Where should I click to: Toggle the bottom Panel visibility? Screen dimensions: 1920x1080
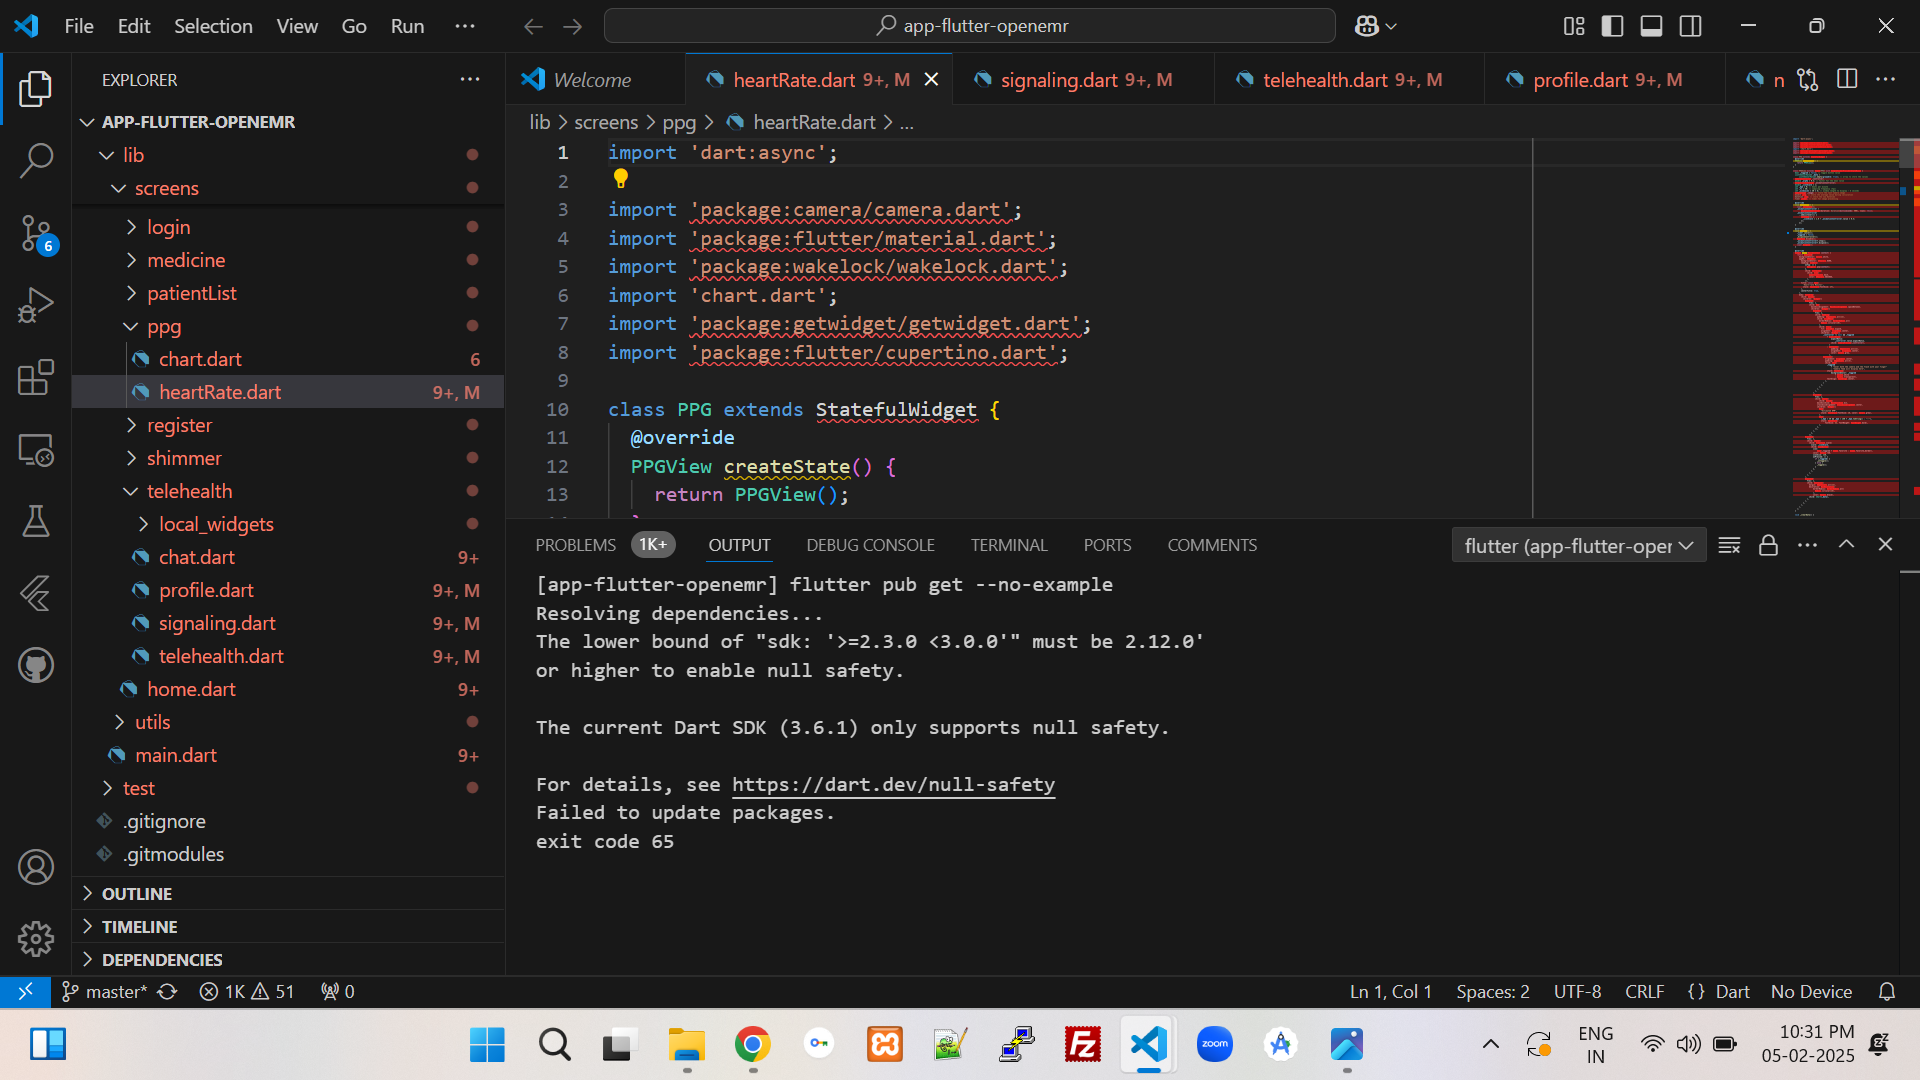(1651, 26)
